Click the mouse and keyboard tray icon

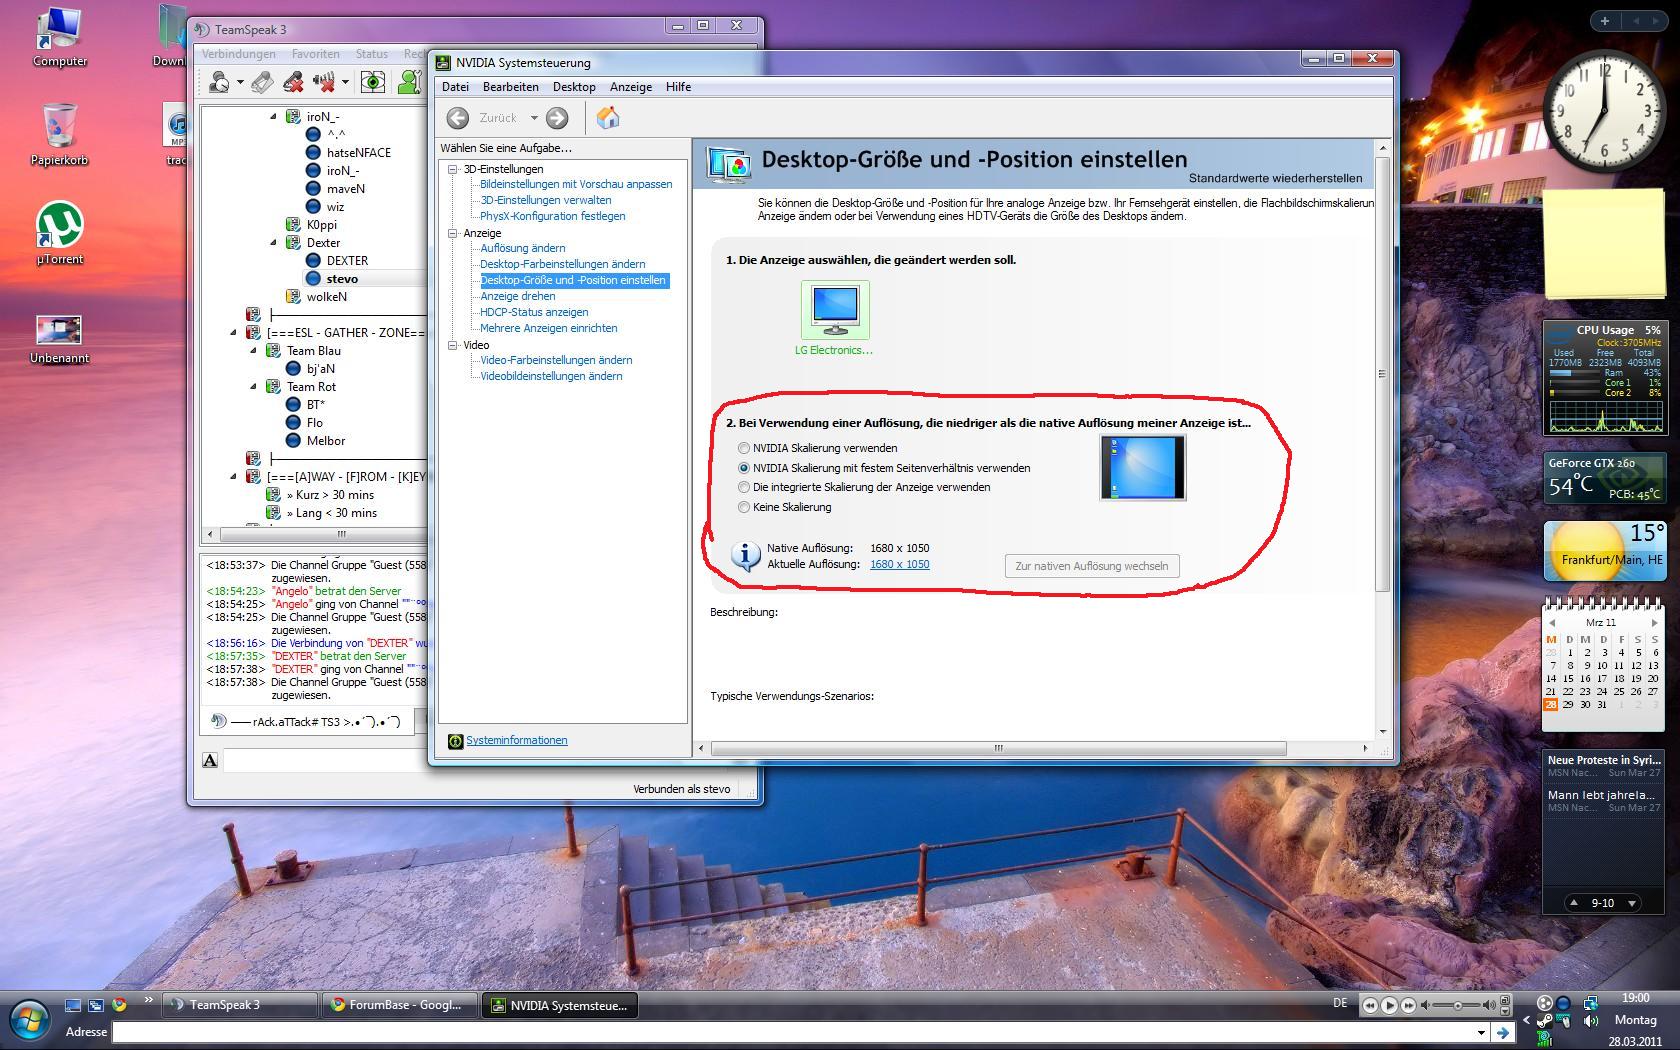pos(1563,1021)
